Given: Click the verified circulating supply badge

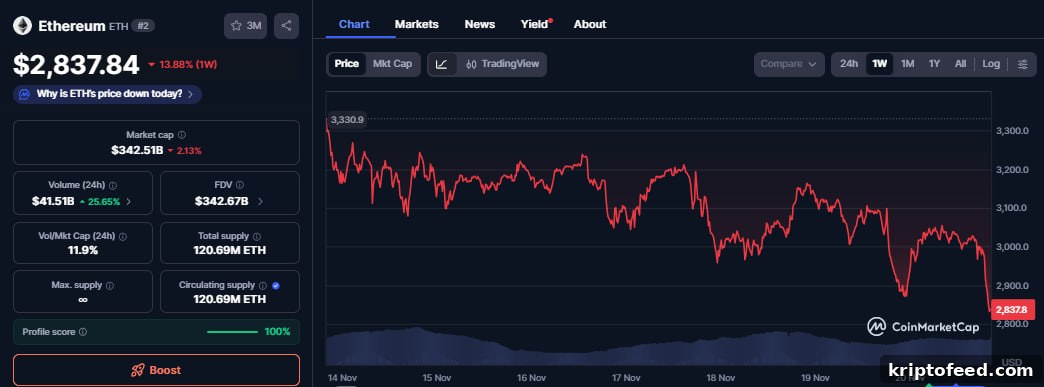Looking at the screenshot, I should (x=276, y=285).
